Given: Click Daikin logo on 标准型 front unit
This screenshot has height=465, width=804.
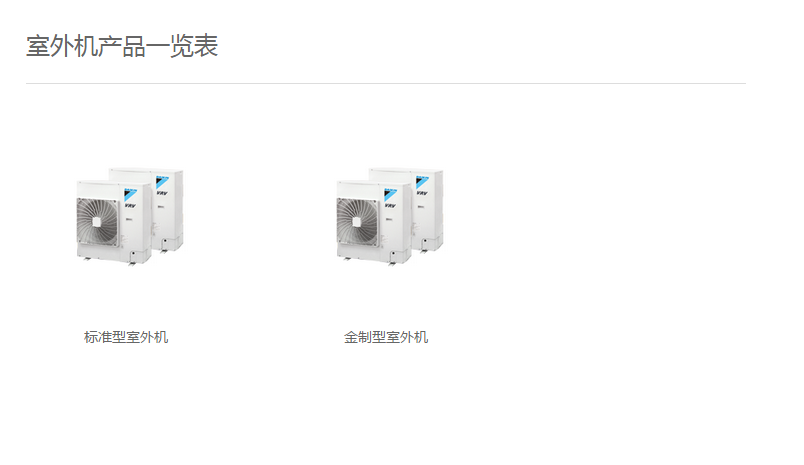Looking at the screenshot, I should (130, 195).
